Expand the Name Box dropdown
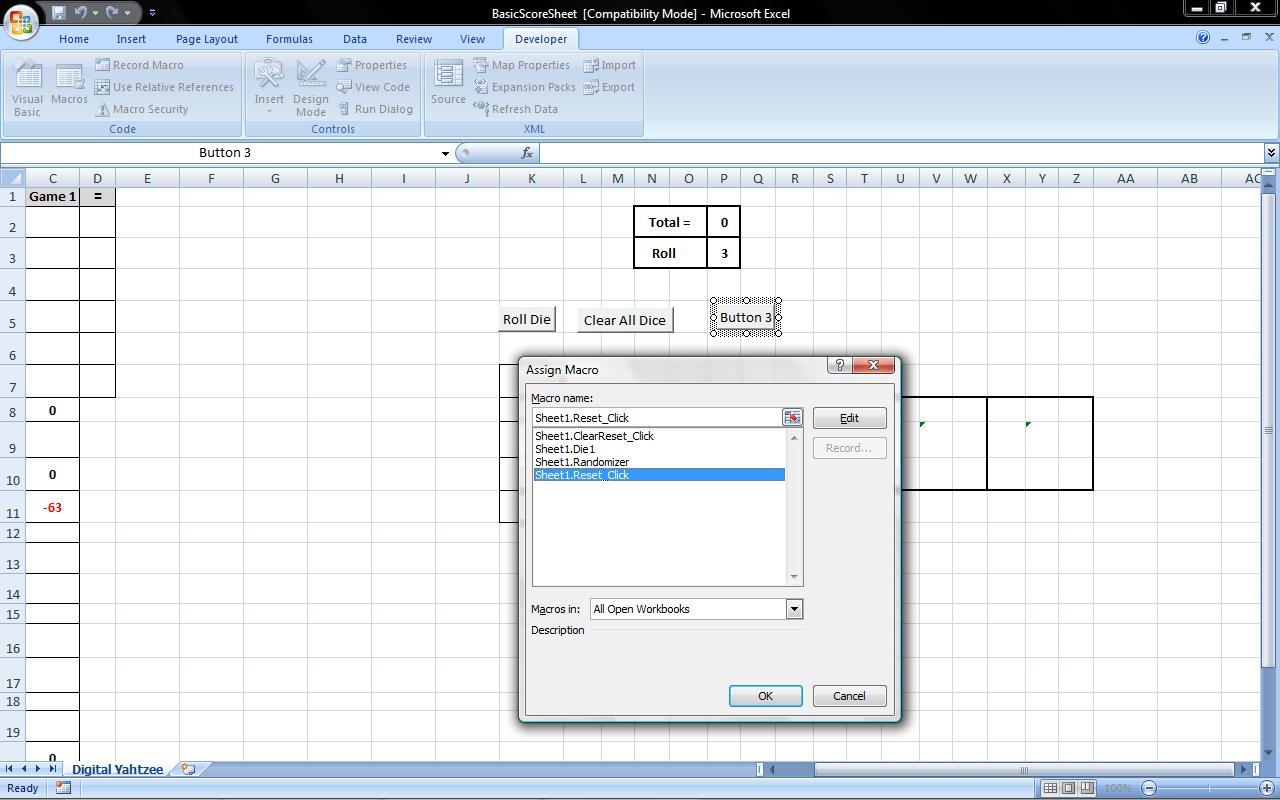 point(445,153)
